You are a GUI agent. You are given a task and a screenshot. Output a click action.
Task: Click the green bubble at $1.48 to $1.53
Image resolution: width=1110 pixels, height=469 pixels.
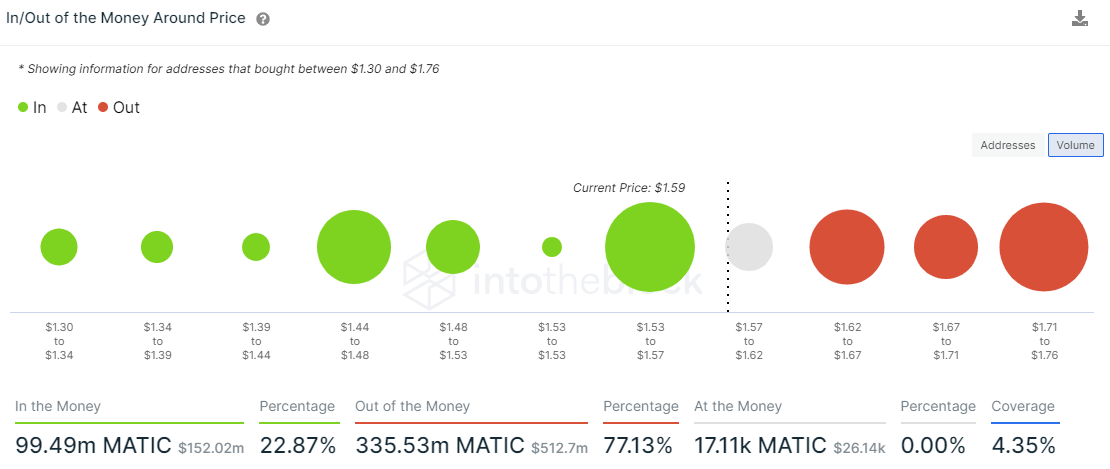tap(453, 247)
